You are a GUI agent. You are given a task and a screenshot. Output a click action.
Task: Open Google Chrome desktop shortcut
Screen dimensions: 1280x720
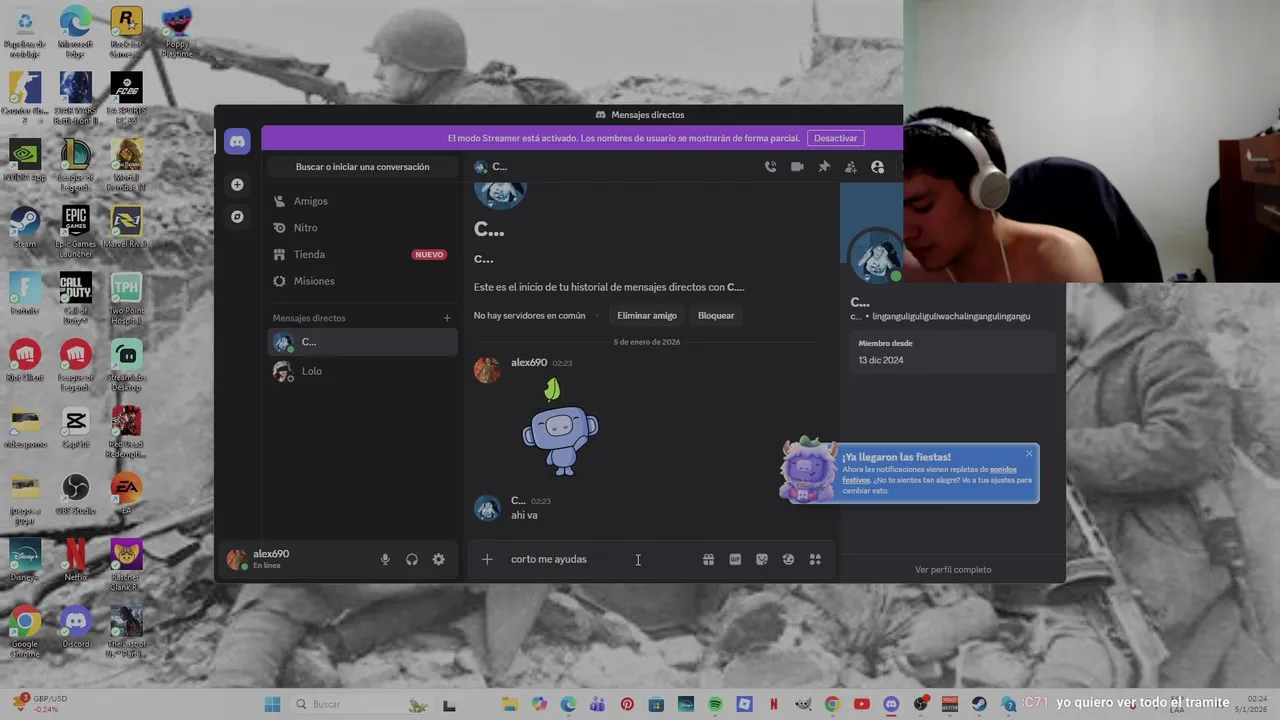(x=25, y=630)
